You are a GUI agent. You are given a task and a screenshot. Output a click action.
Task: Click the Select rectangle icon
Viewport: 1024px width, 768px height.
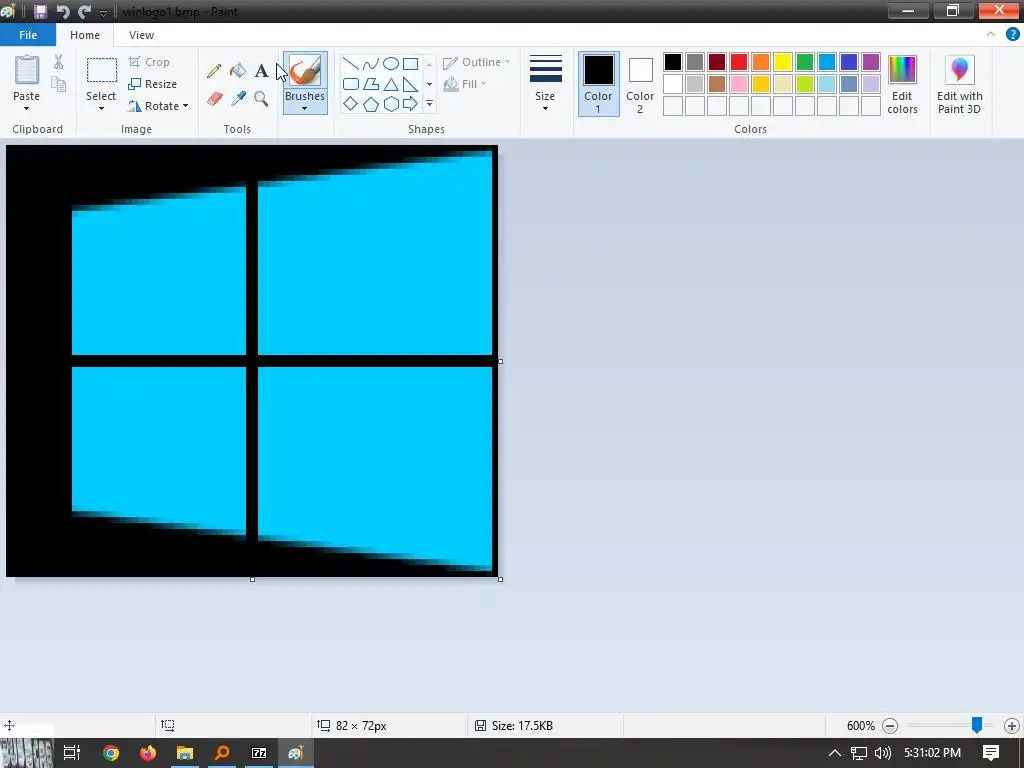[102, 70]
